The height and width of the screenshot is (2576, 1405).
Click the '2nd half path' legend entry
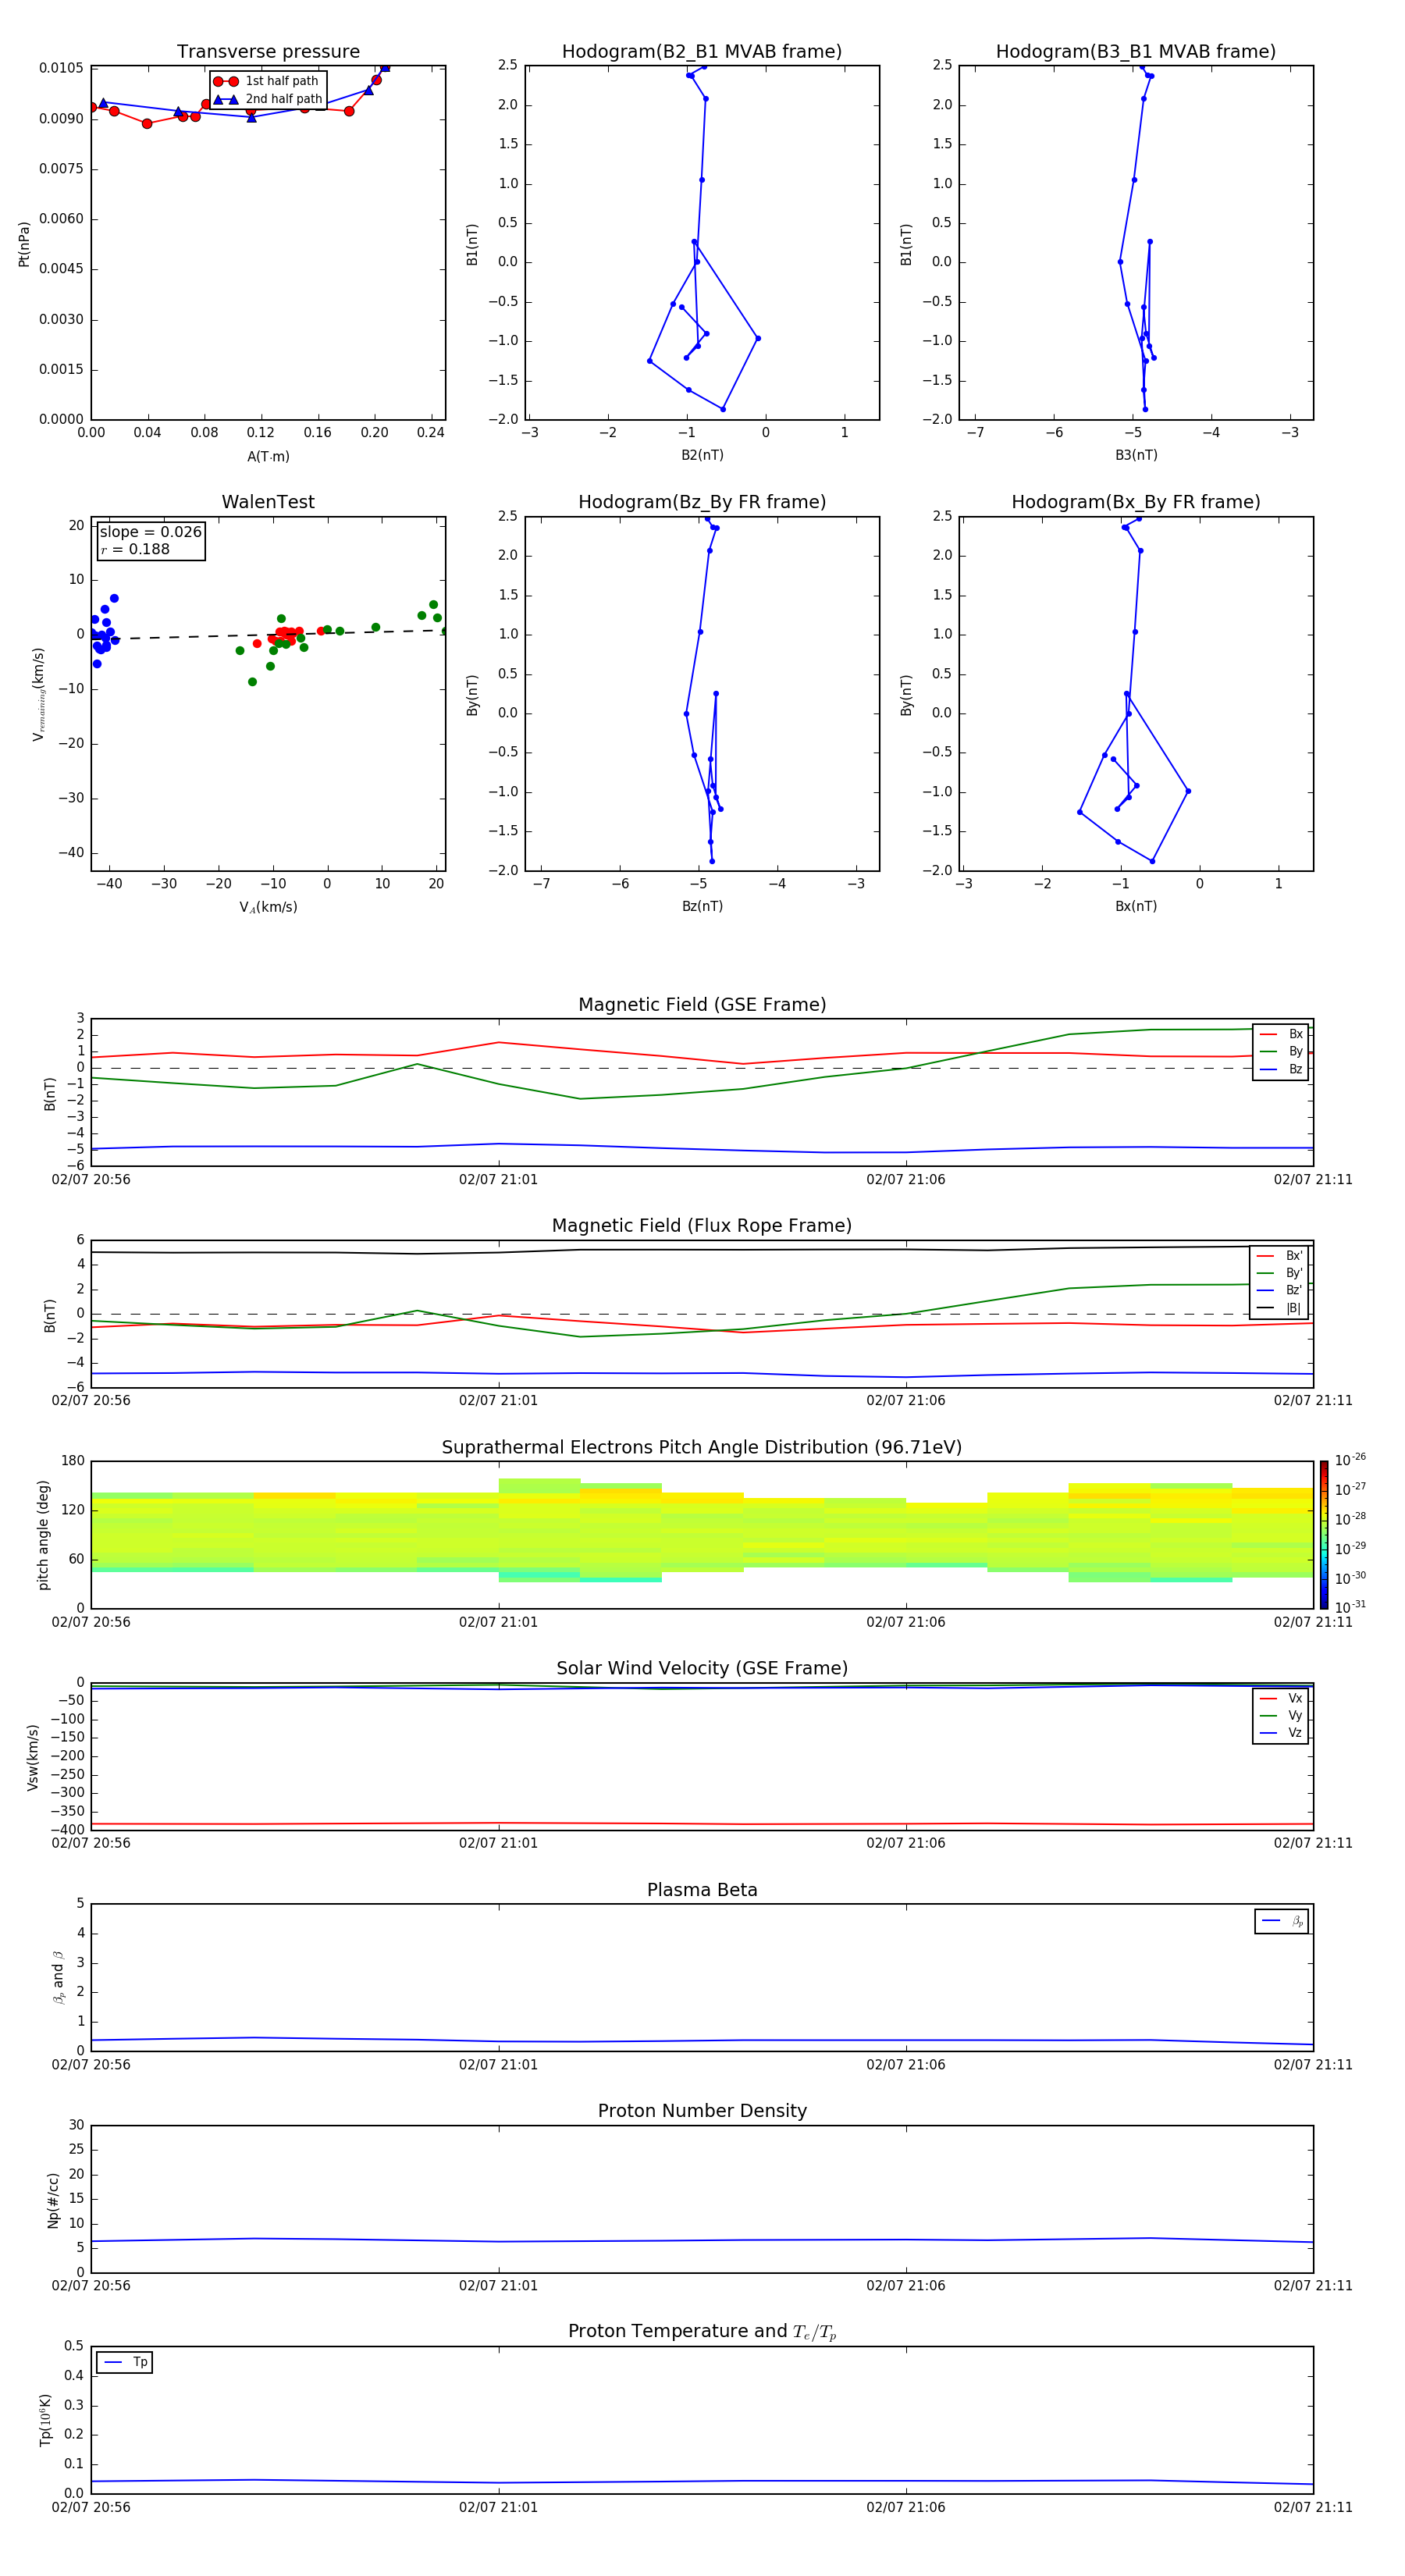268,99
